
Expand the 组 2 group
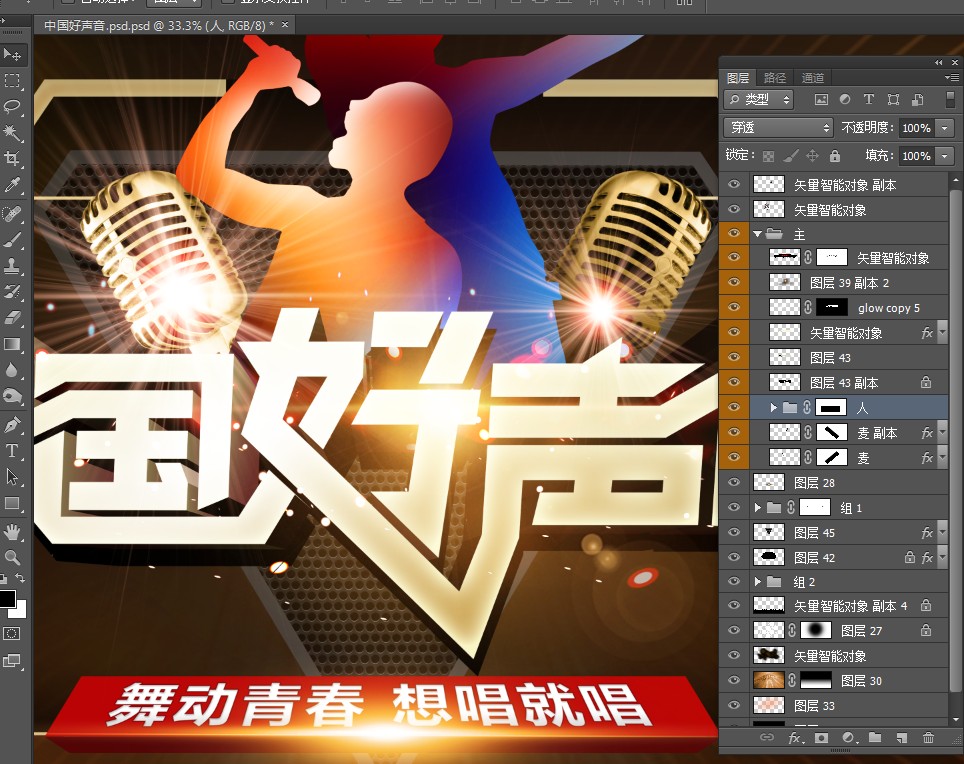coord(757,581)
